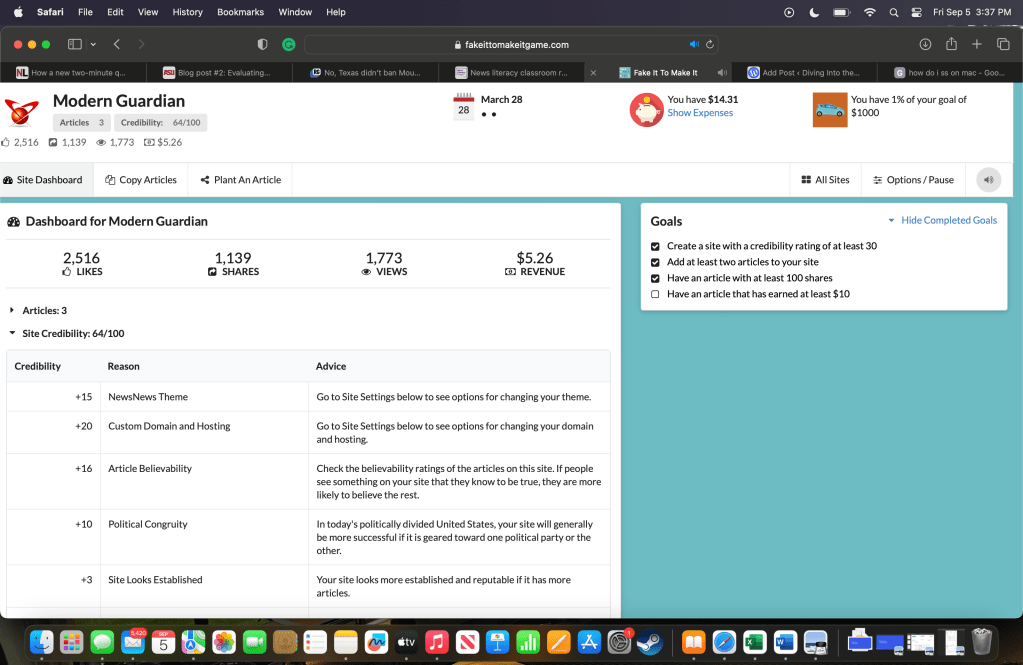This screenshot has width=1023, height=665.
Task: Click the Safari share icon
Action: coord(951,44)
